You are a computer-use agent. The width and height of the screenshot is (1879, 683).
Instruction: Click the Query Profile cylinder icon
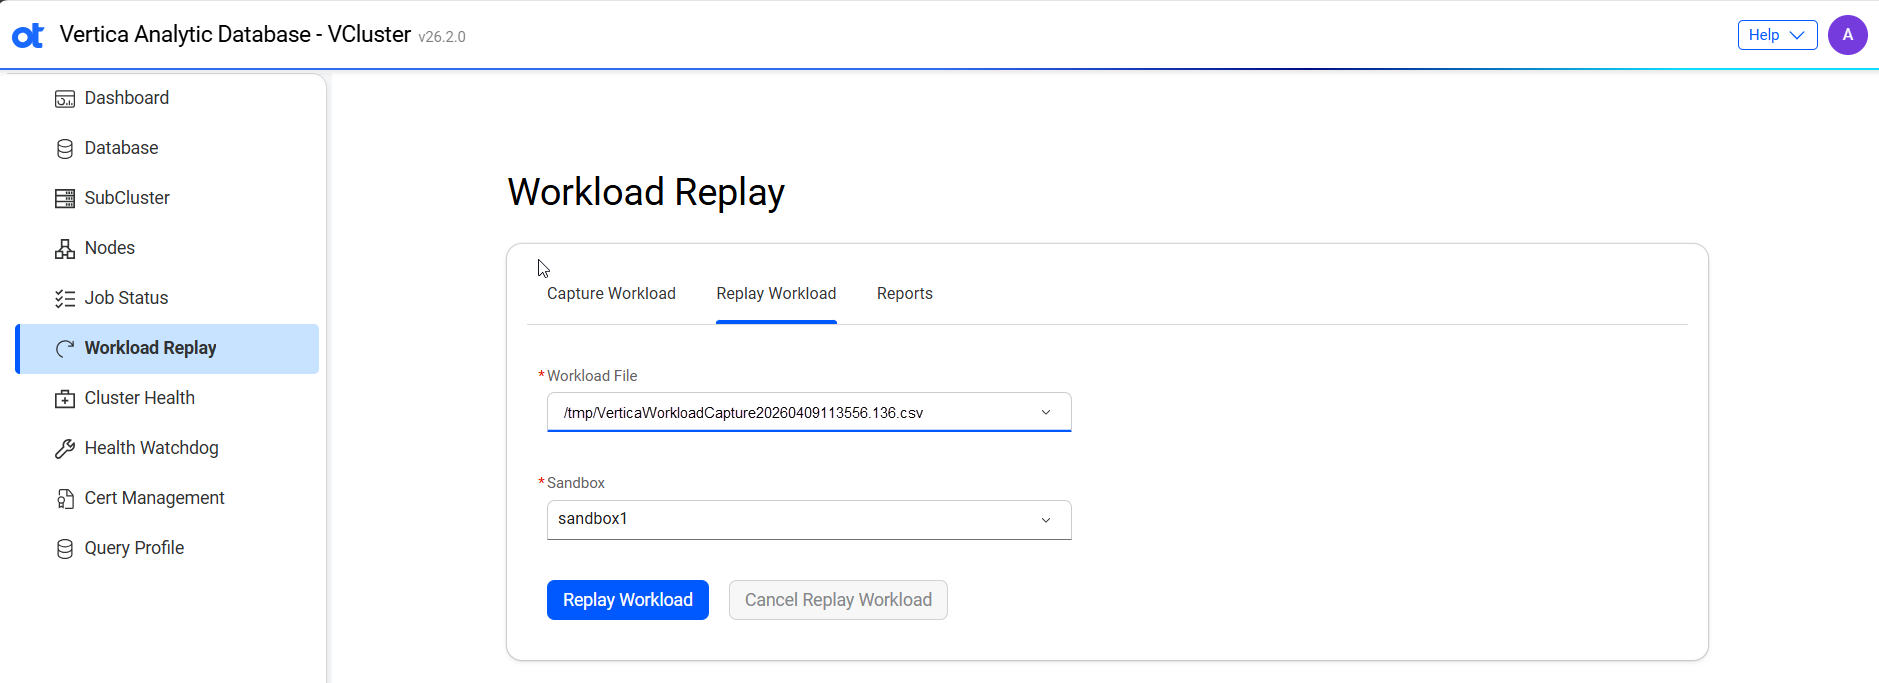65,549
